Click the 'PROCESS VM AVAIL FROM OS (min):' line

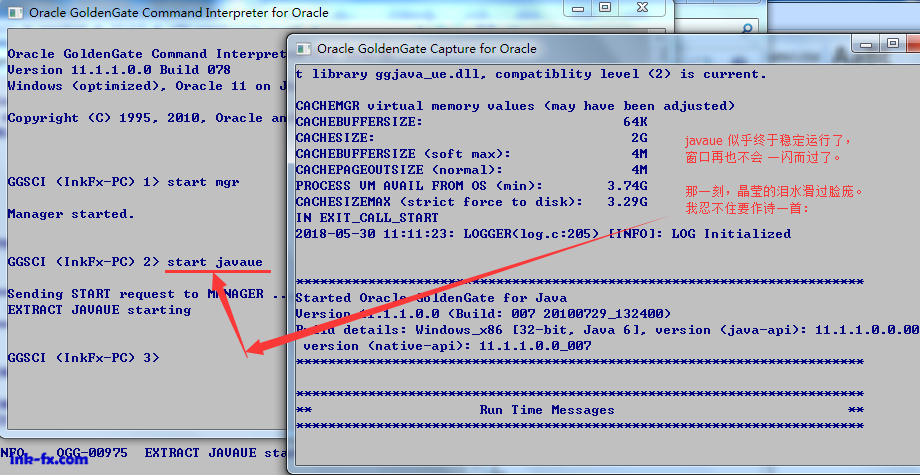tap(471, 186)
